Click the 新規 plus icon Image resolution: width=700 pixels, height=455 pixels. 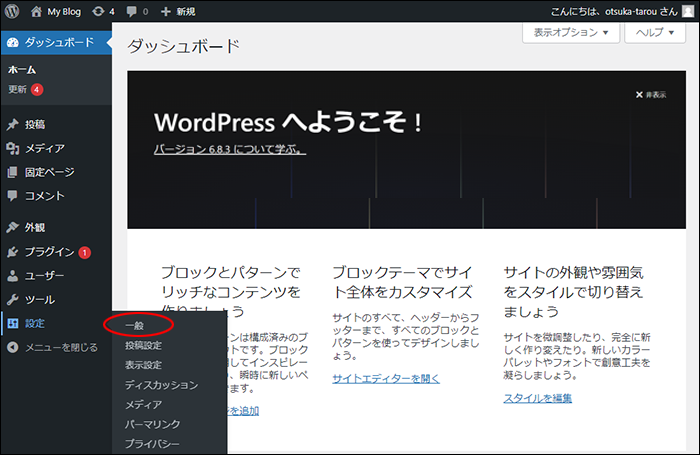point(167,12)
